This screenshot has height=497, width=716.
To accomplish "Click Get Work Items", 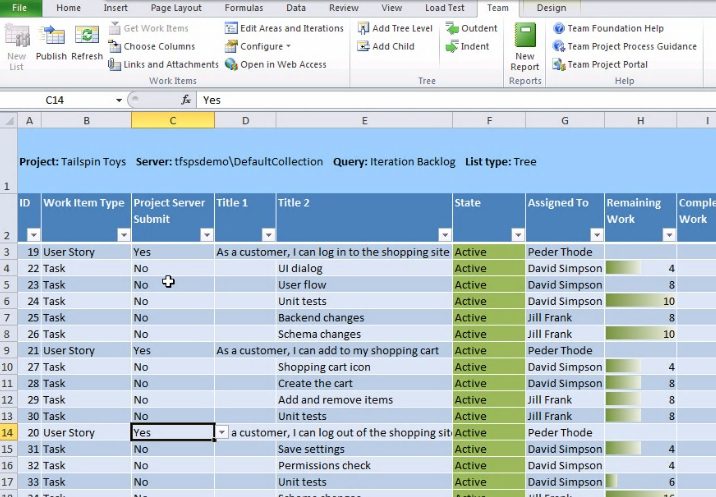I will coord(149,28).
